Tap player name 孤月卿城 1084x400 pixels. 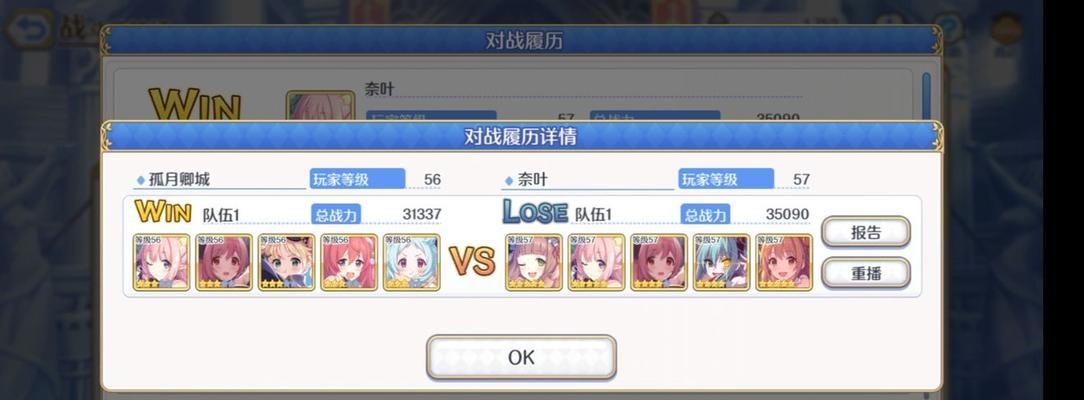click(x=179, y=180)
